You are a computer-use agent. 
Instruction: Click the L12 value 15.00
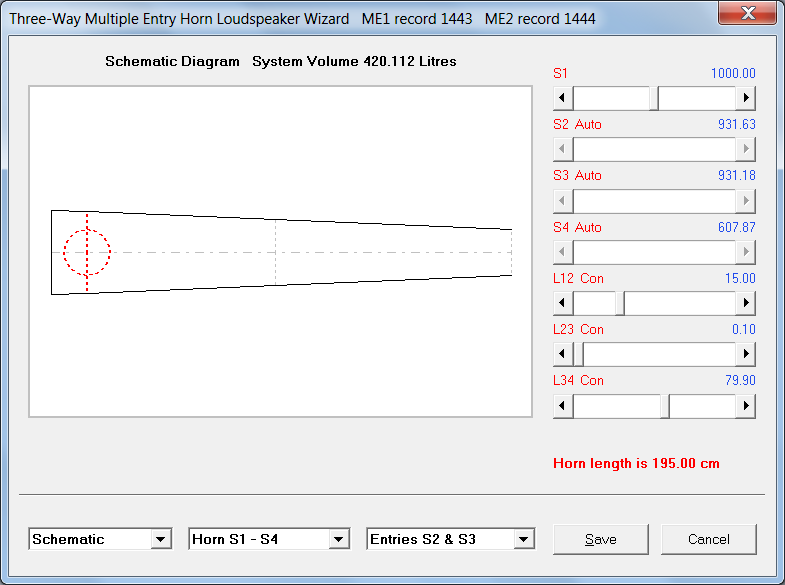[740, 278]
